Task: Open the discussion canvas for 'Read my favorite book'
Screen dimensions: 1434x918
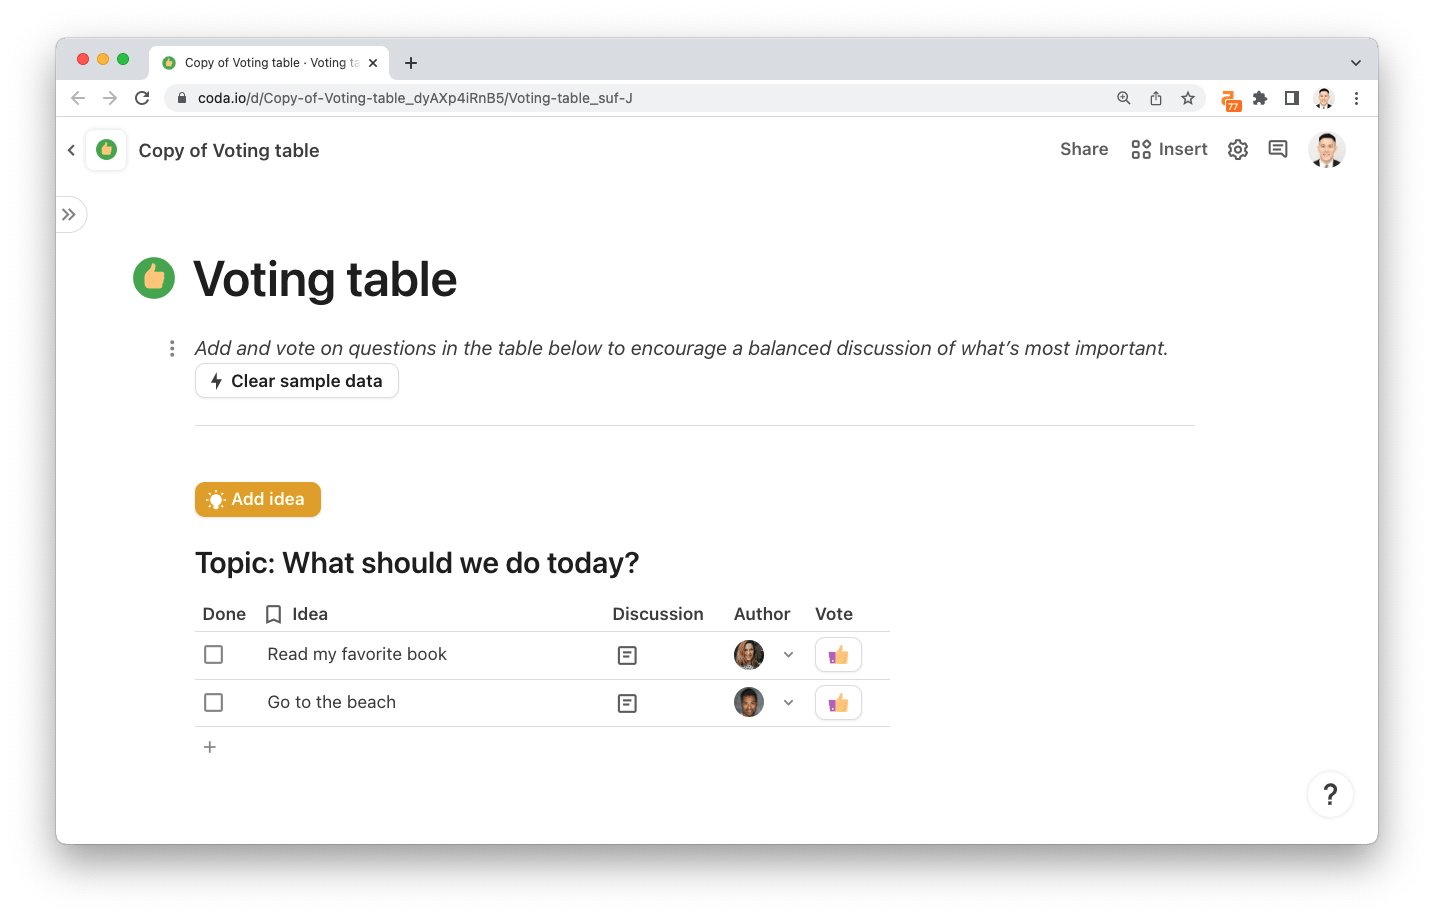Action: pos(627,655)
